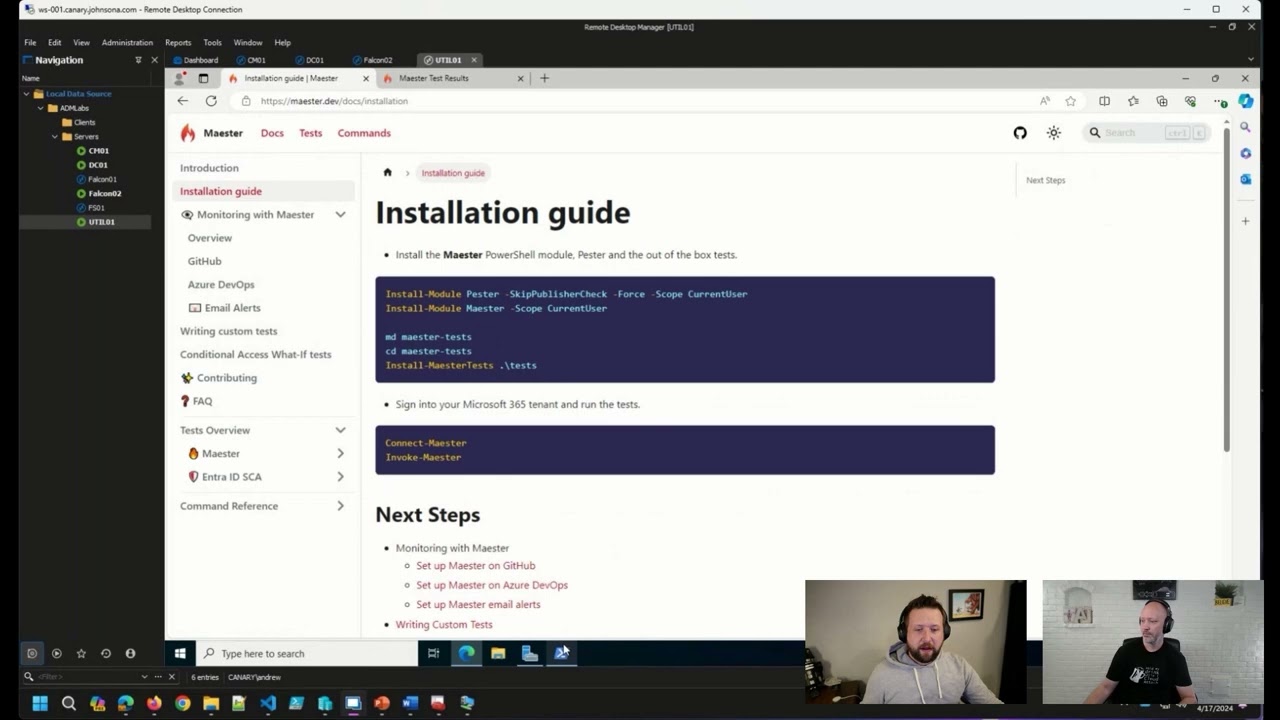
Task: Toggle the light/dark theme sun icon
Action: coord(1054,133)
